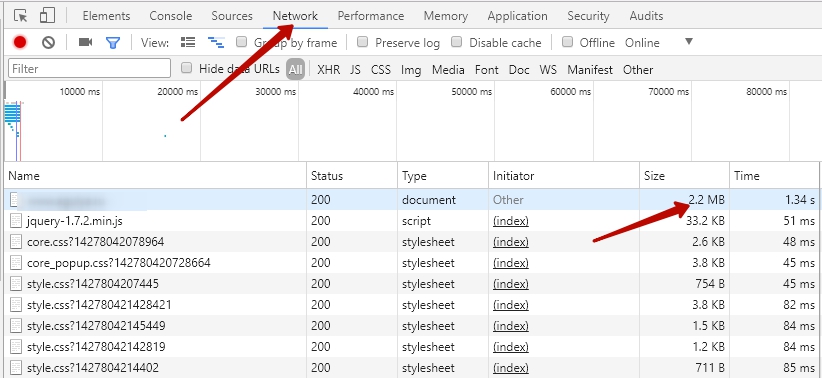This screenshot has height=378, width=822.
Task: Check Hide data URLs
Action: click(x=186, y=68)
